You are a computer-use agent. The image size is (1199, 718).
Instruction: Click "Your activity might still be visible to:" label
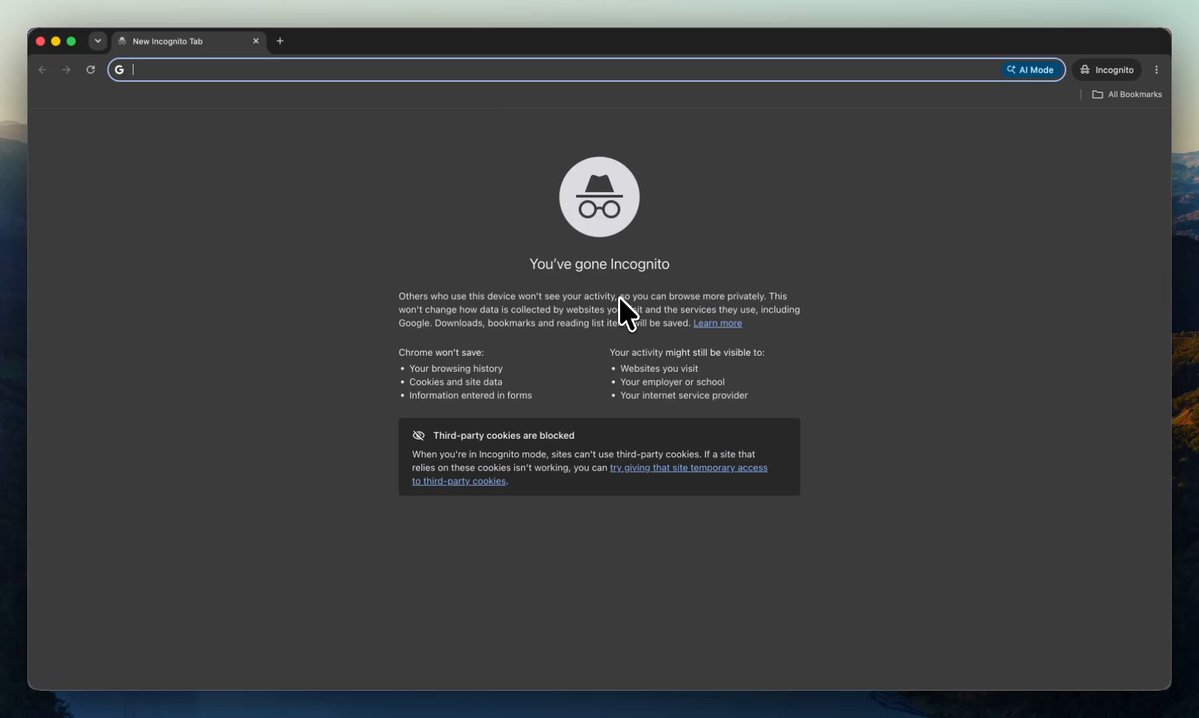687,353
